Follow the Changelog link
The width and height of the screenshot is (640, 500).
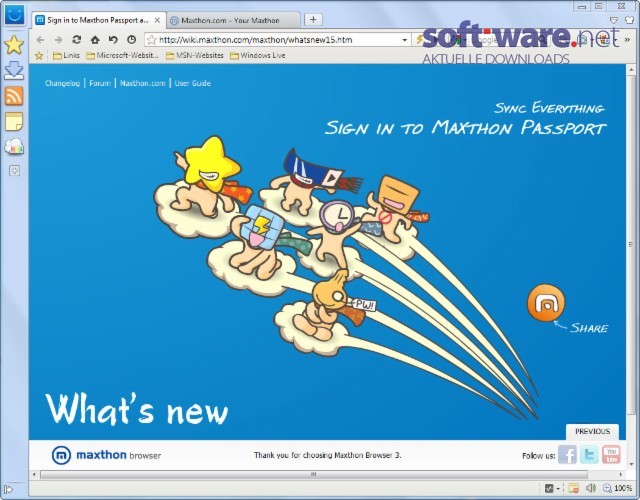click(62, 83)
